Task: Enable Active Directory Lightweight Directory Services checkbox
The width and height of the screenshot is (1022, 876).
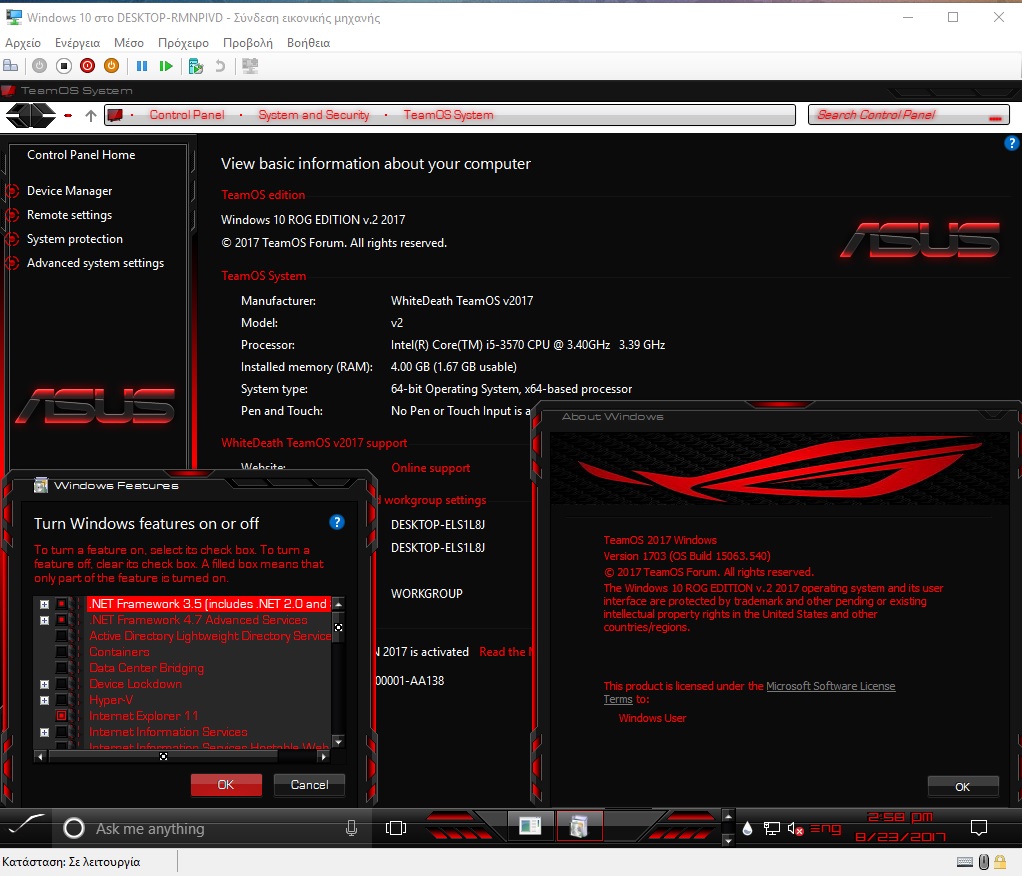Action: tap(61, 636)
